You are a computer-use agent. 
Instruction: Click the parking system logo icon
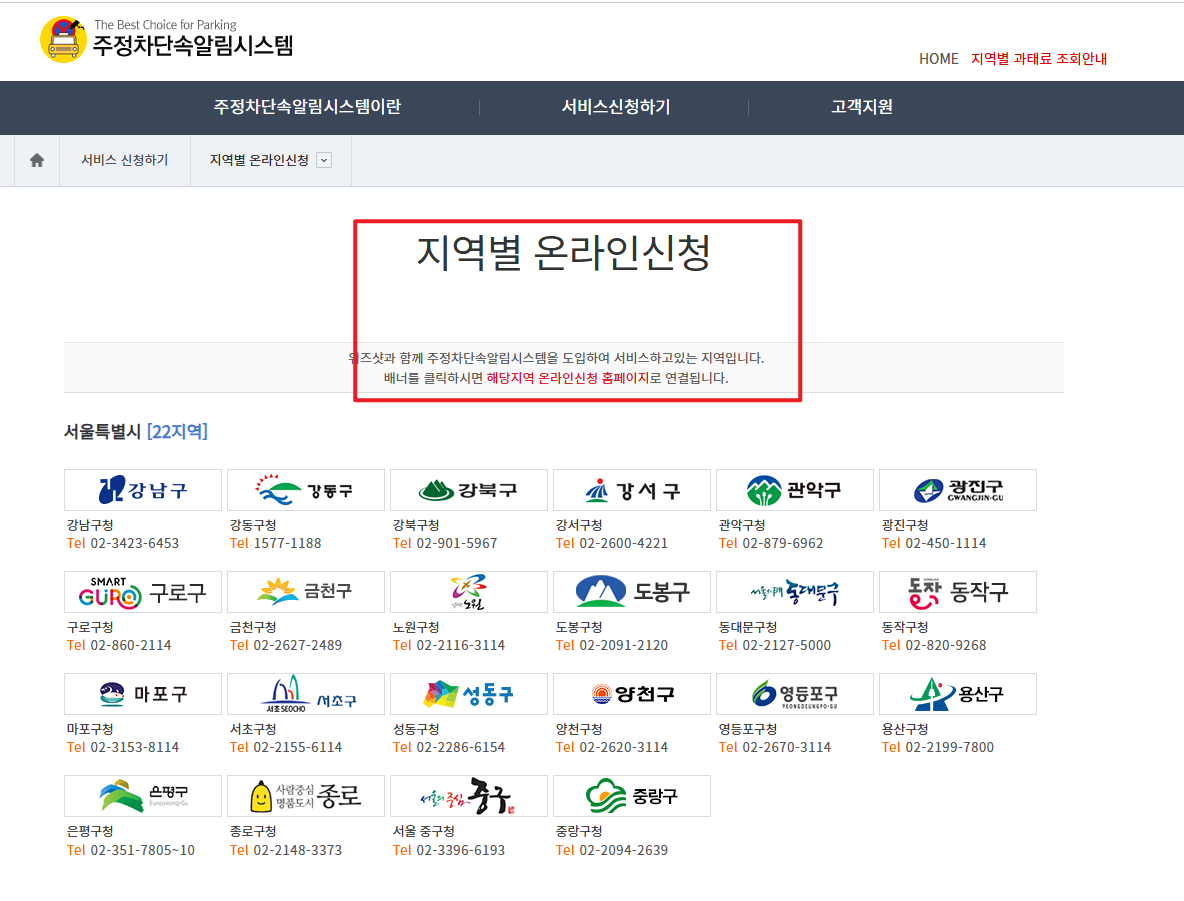tap(63, 40)
